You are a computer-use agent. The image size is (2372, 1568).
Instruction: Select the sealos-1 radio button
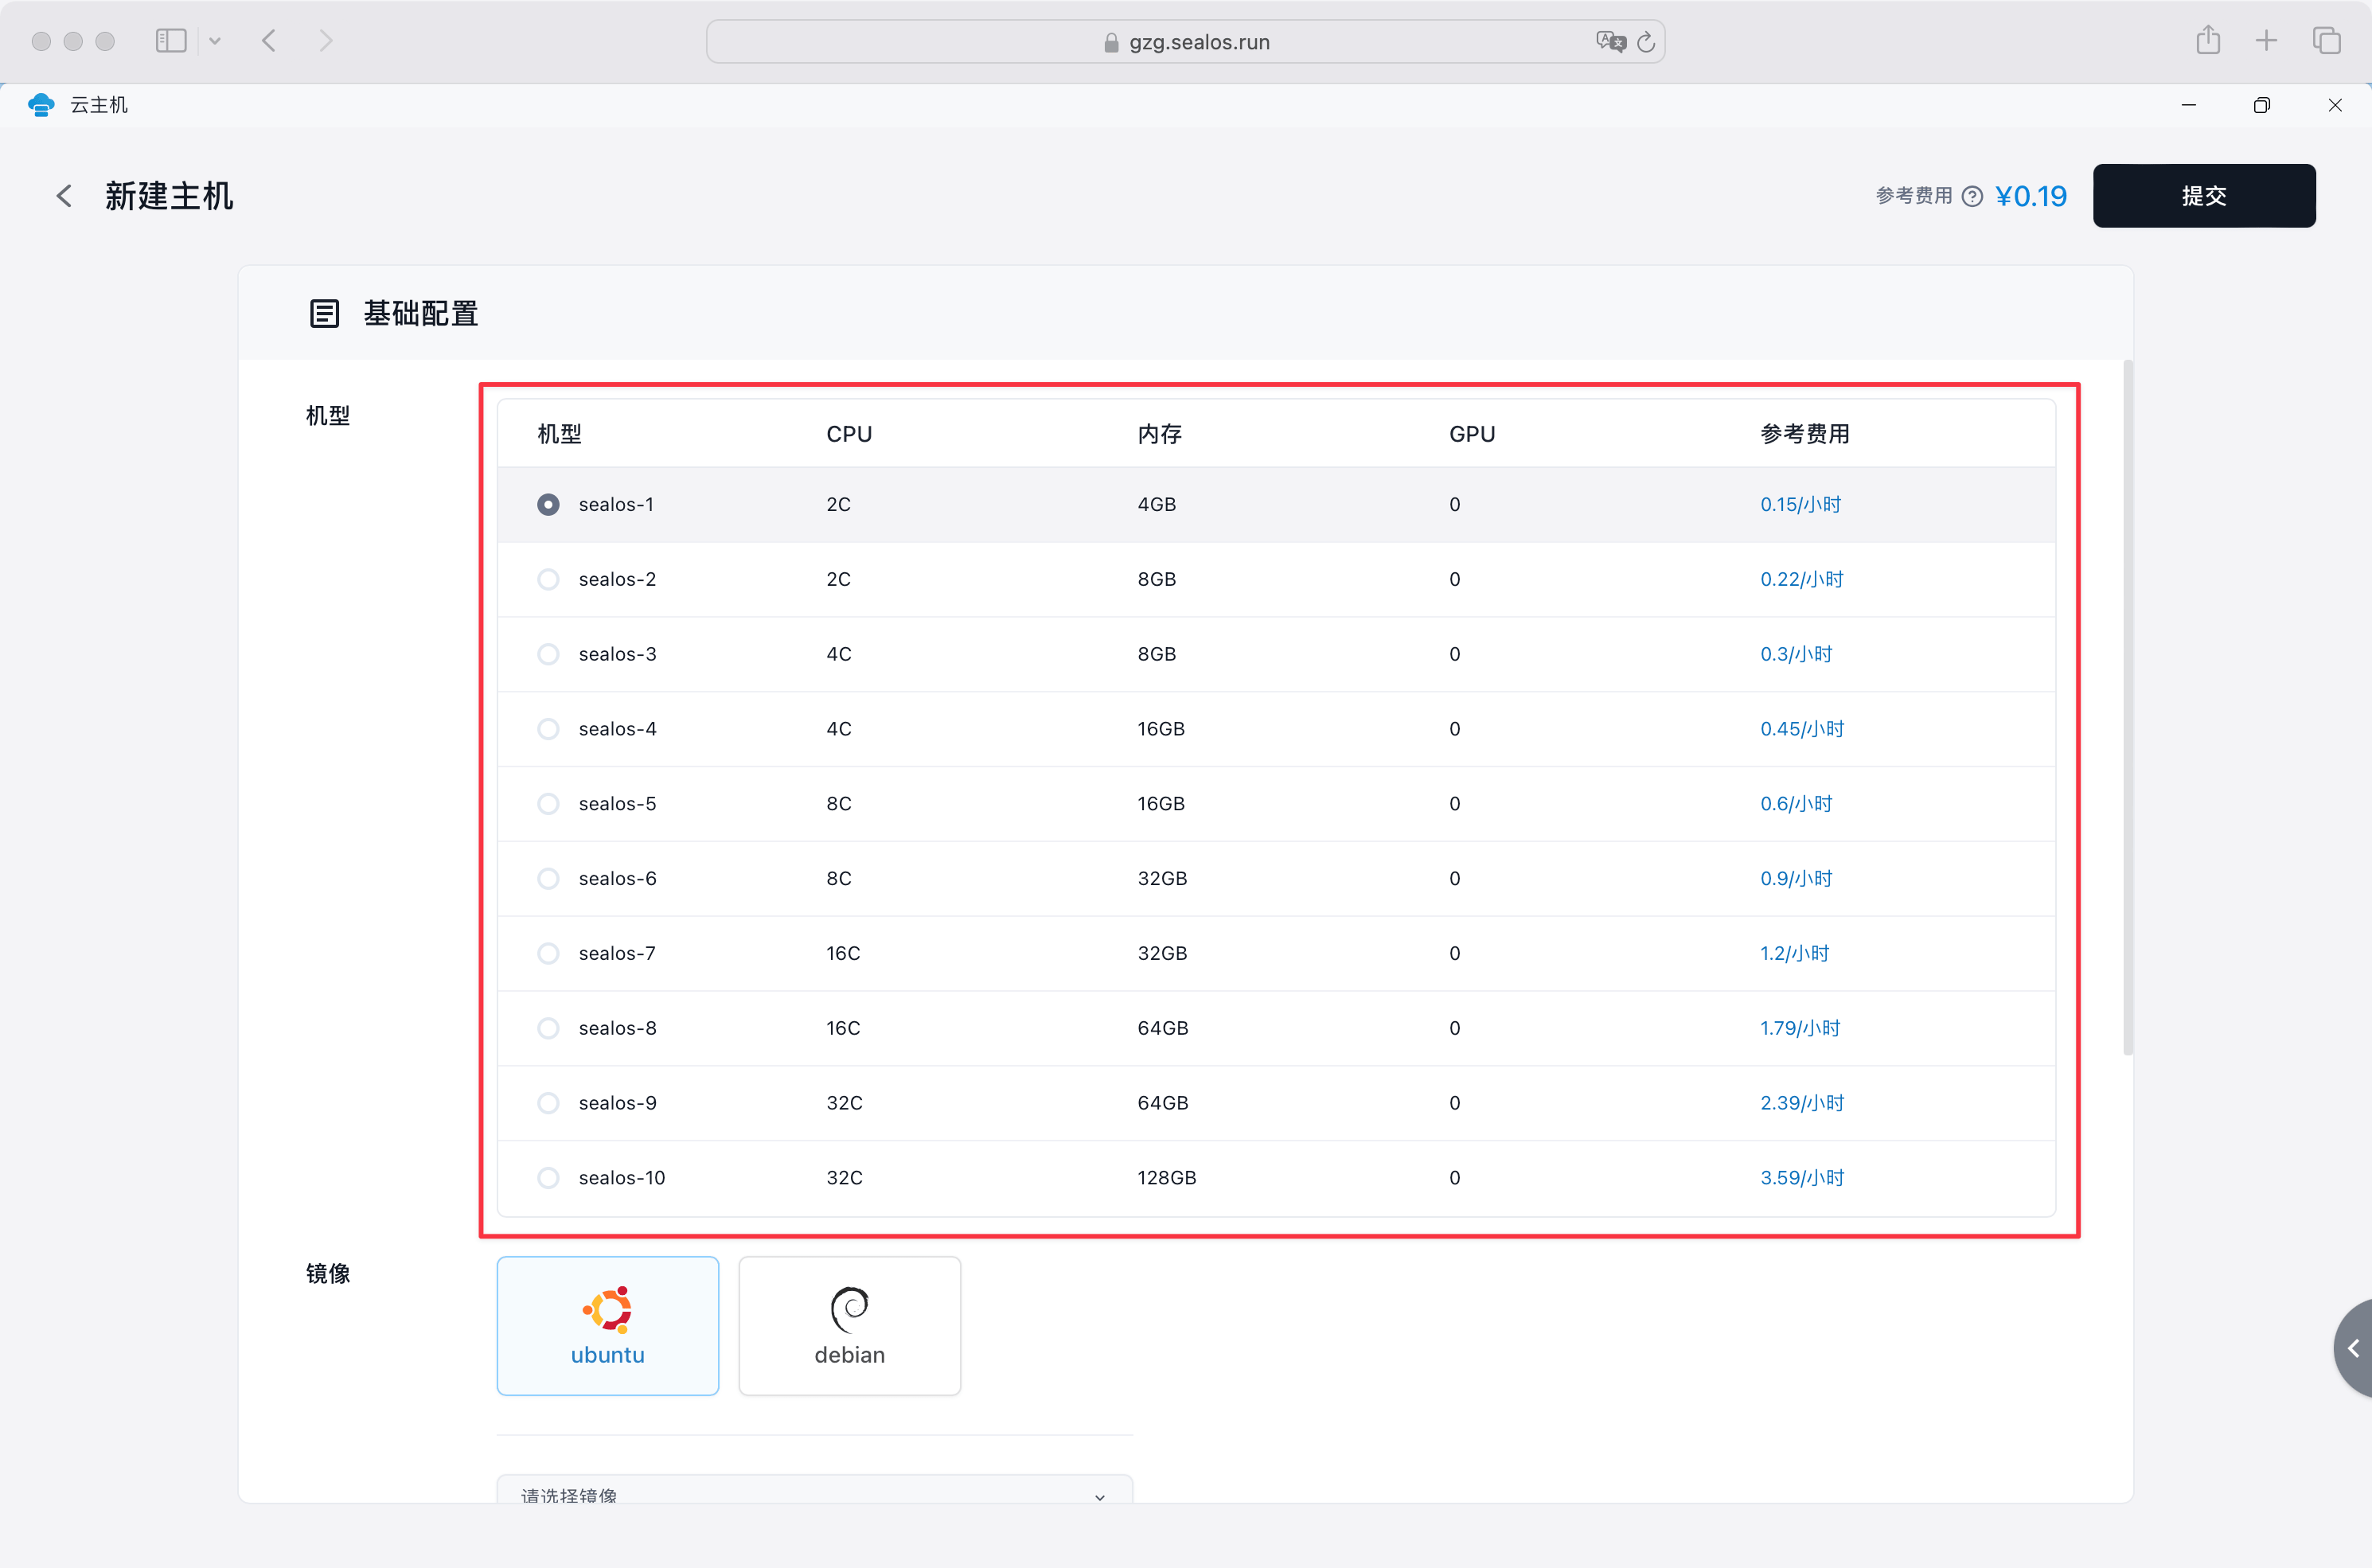tap(548, 505)
